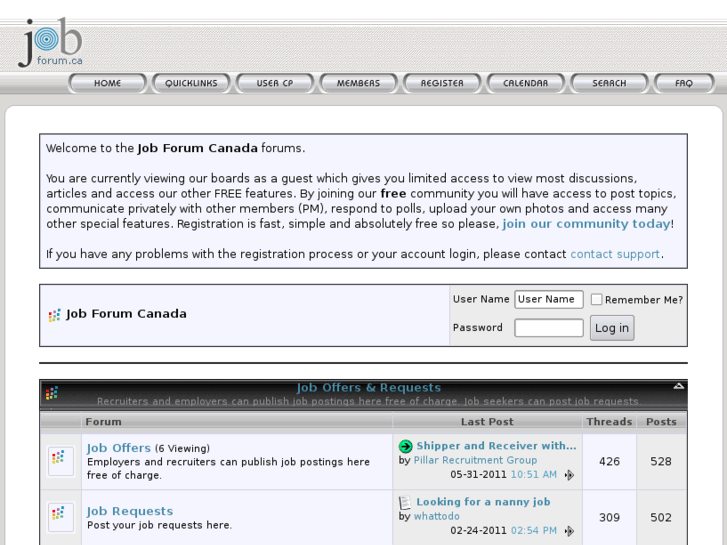
Task: Open Shipper and Receiver with... post
Action: 496,446
